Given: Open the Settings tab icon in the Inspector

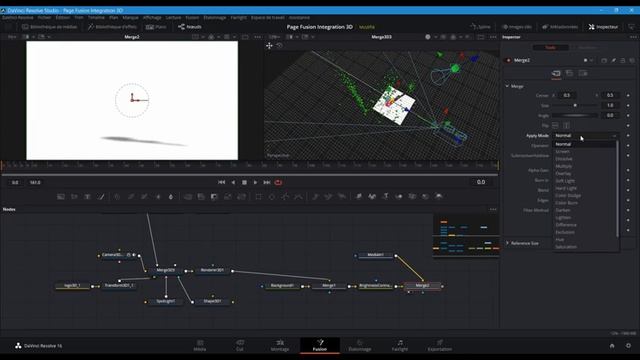Looking at the screenshot, I should click(583, 73).
